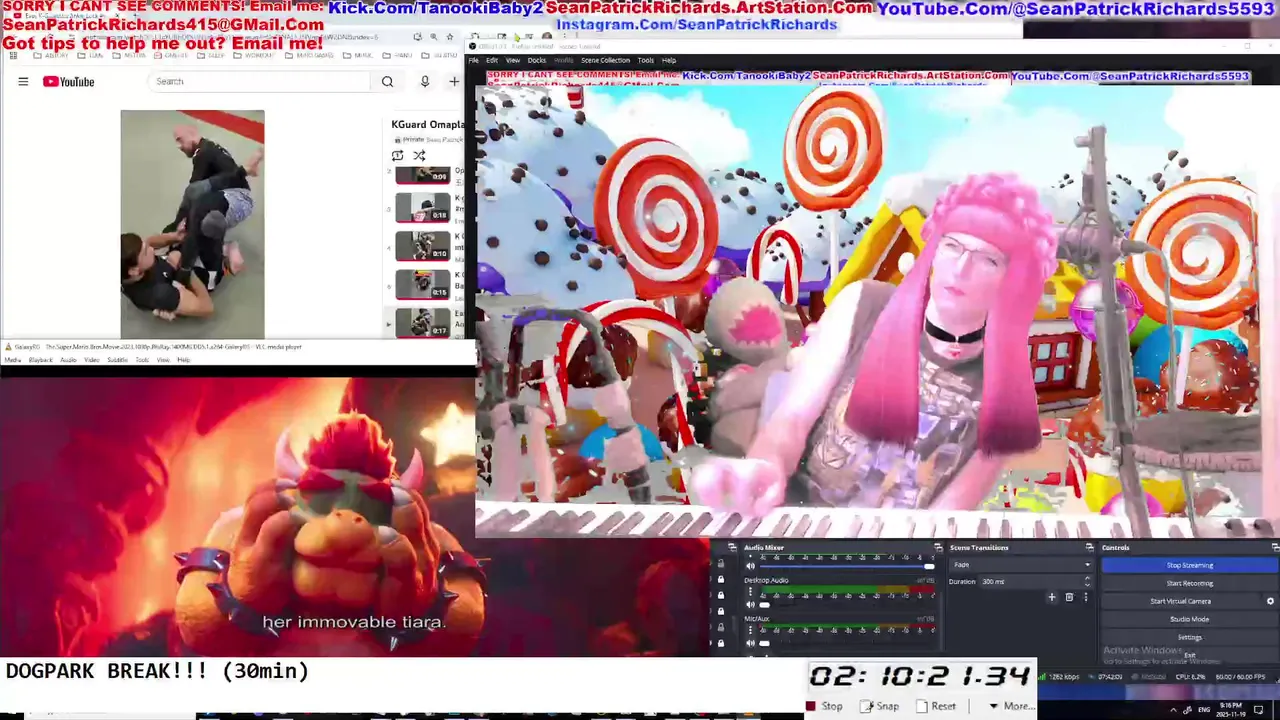Float the Audio Mixer dock icon
The image size is (1280, 720).
938,547
